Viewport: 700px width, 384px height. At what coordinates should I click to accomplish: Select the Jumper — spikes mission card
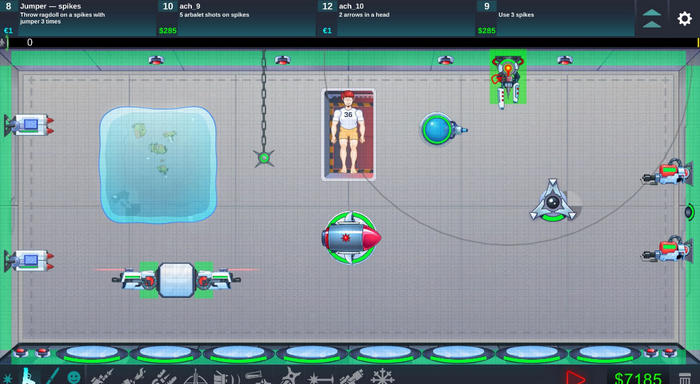tap(78, 18)
